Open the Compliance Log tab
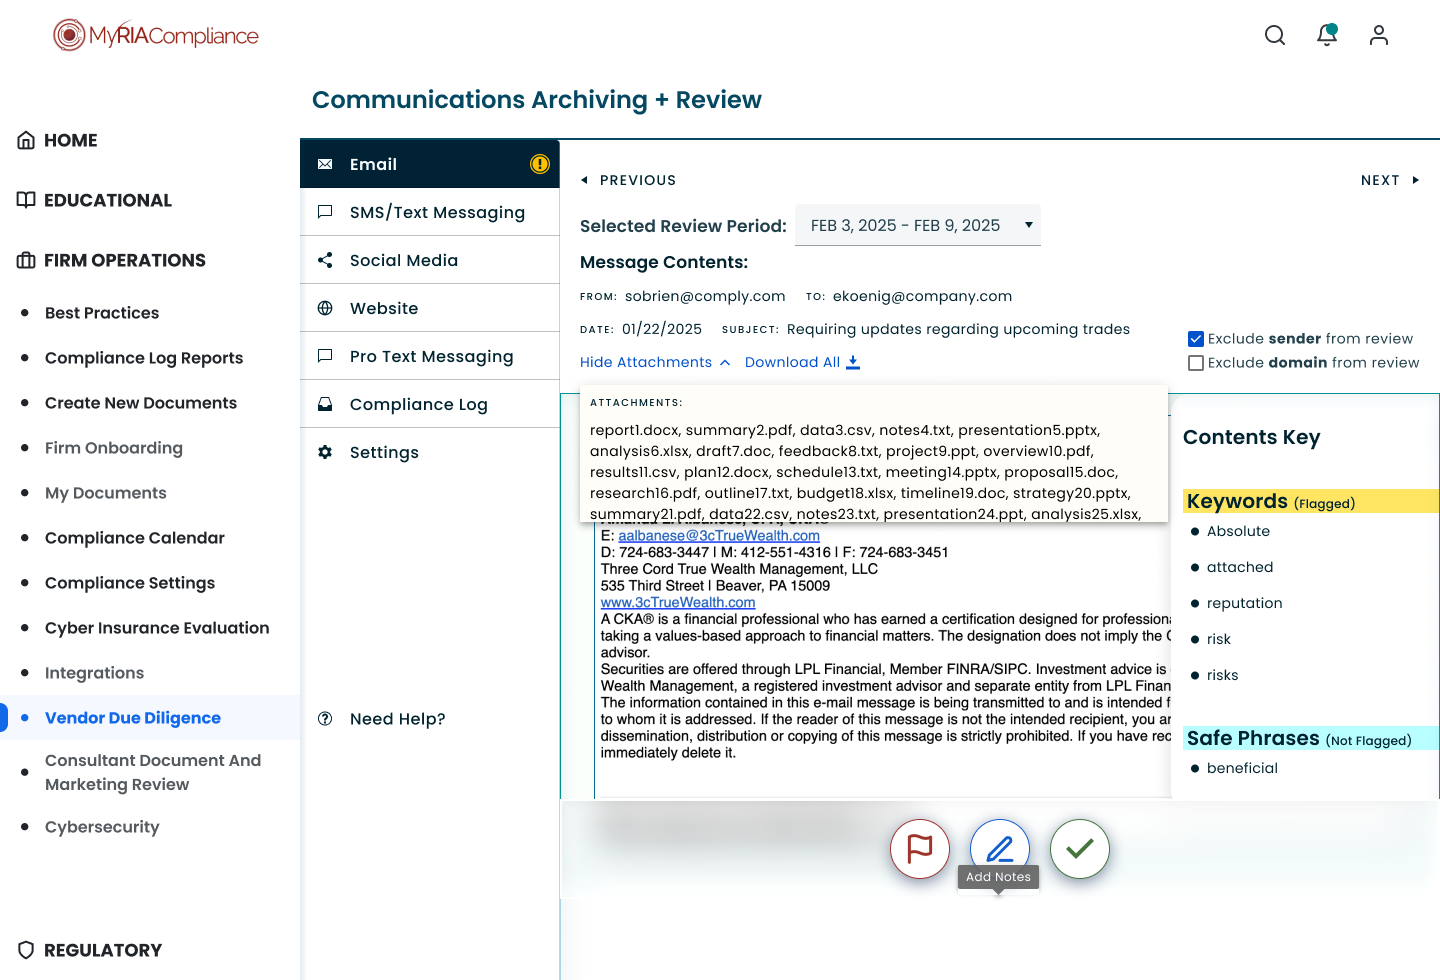Screen dimensions: 1440x980 click(430, 404)
